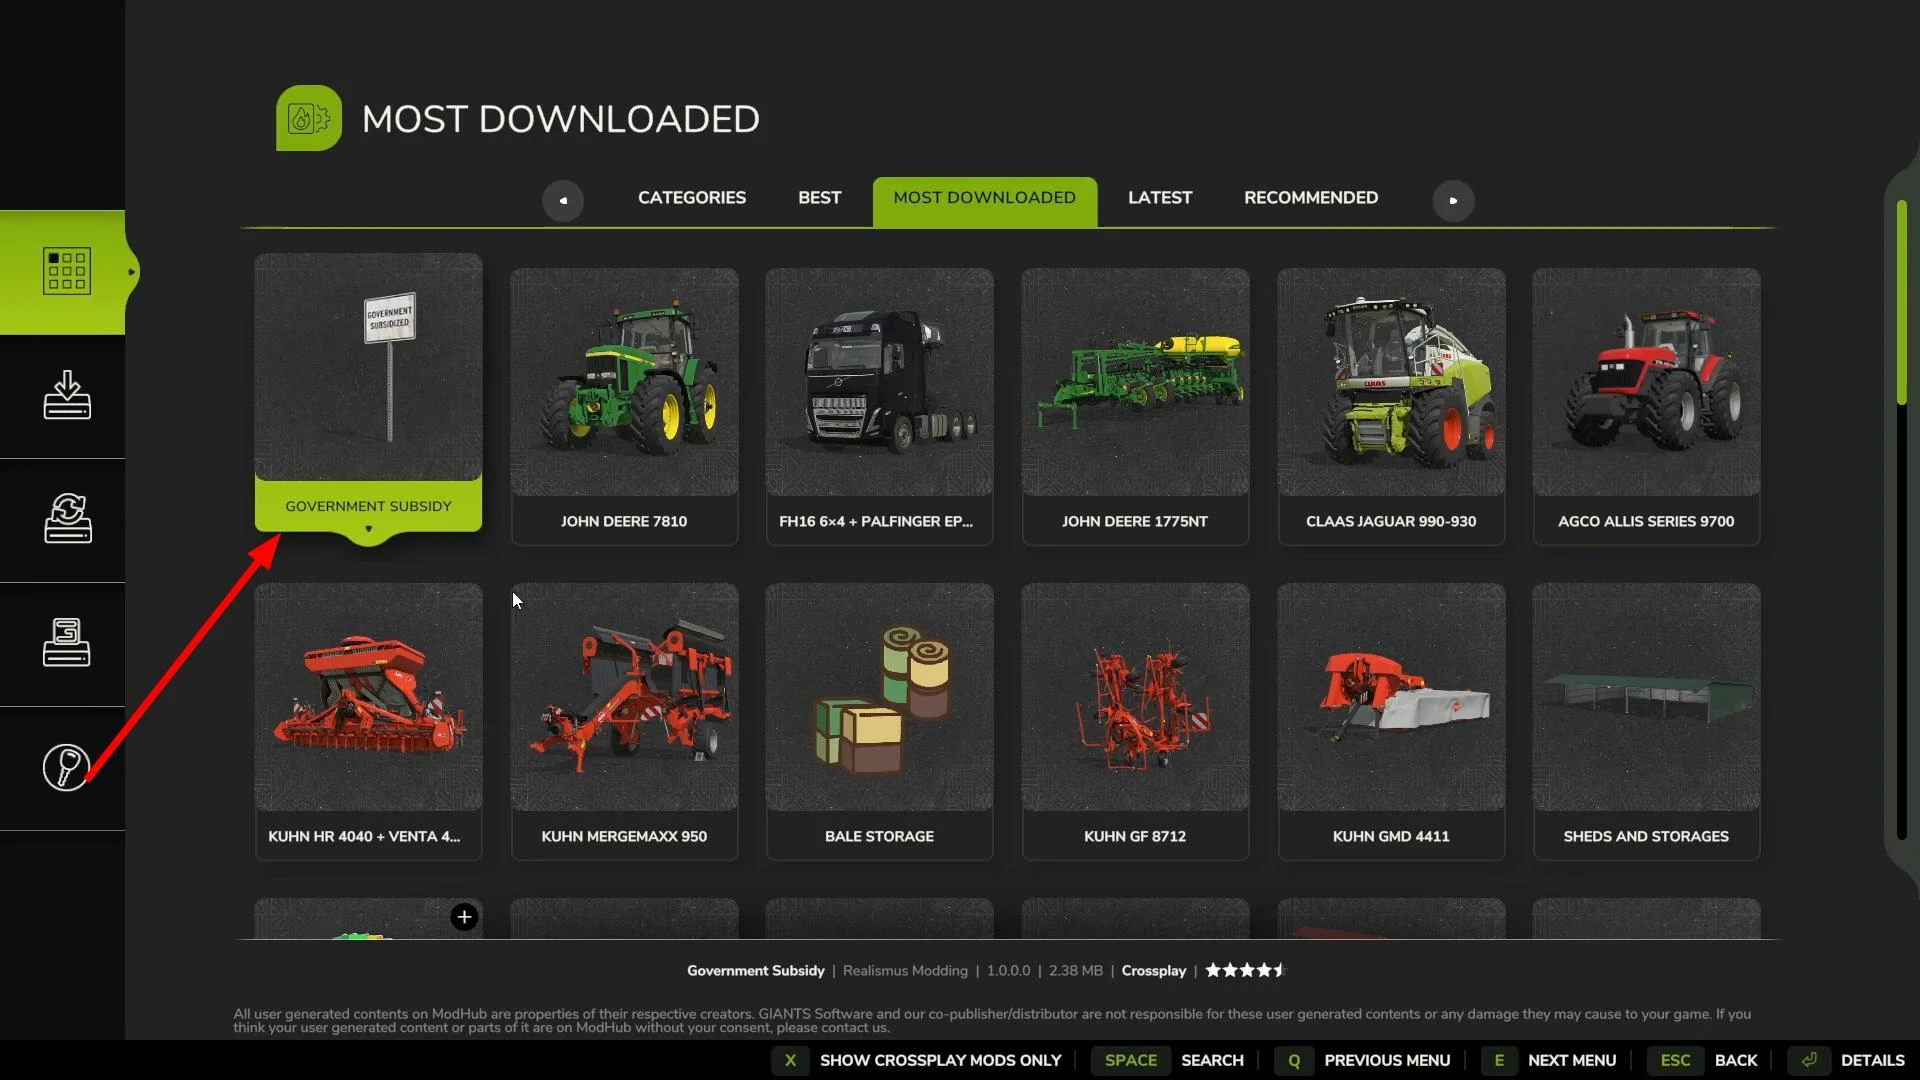Click the Crossplay label in mod info

click(1153, 970)
